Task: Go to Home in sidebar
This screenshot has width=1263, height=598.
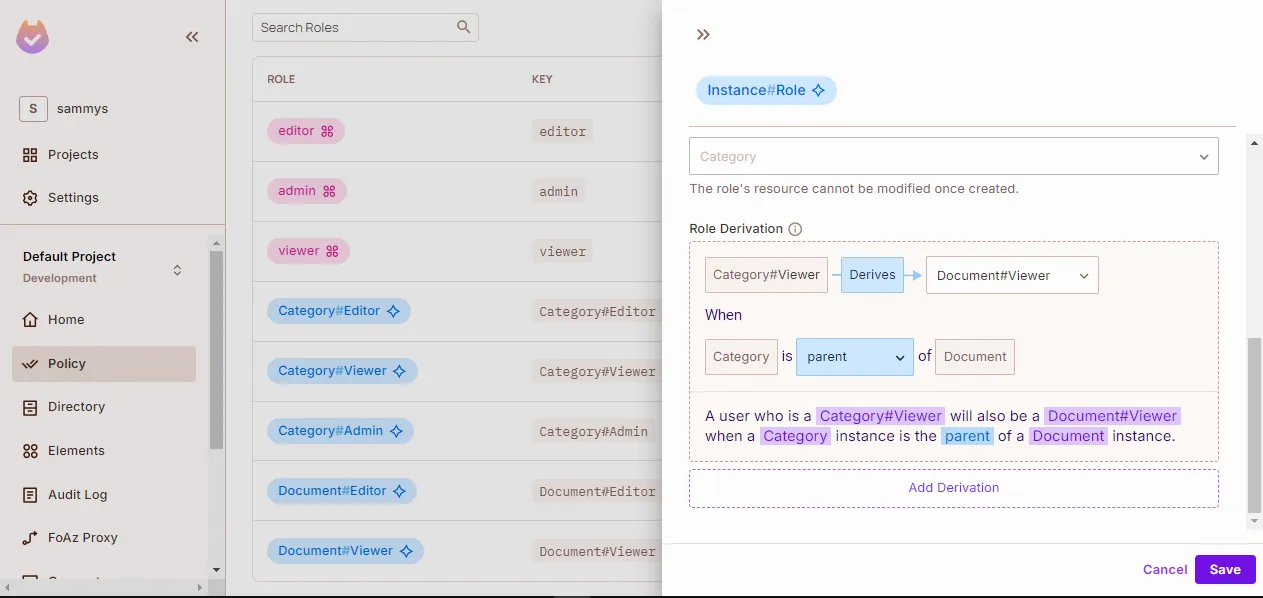Action: tap(66, 320)
